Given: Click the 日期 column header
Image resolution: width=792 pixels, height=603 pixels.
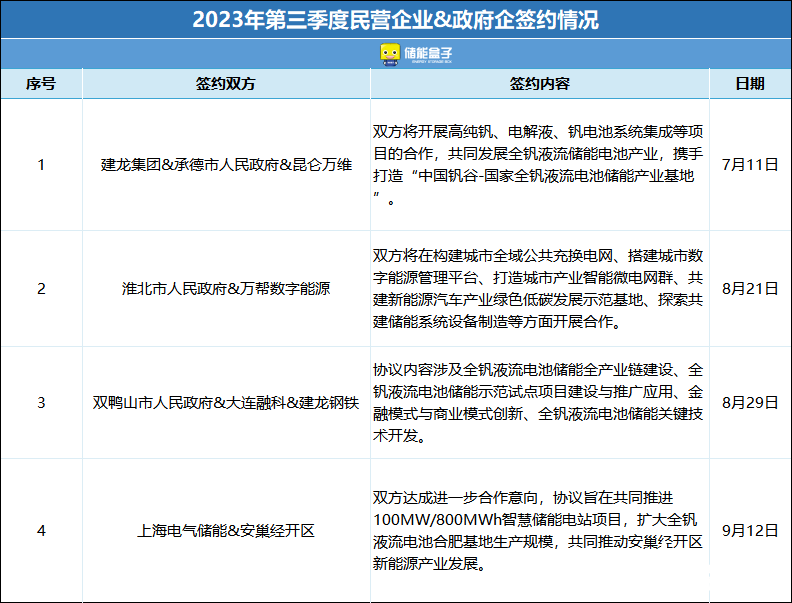Looking at the screenshot, I should [x=750, y=84].
